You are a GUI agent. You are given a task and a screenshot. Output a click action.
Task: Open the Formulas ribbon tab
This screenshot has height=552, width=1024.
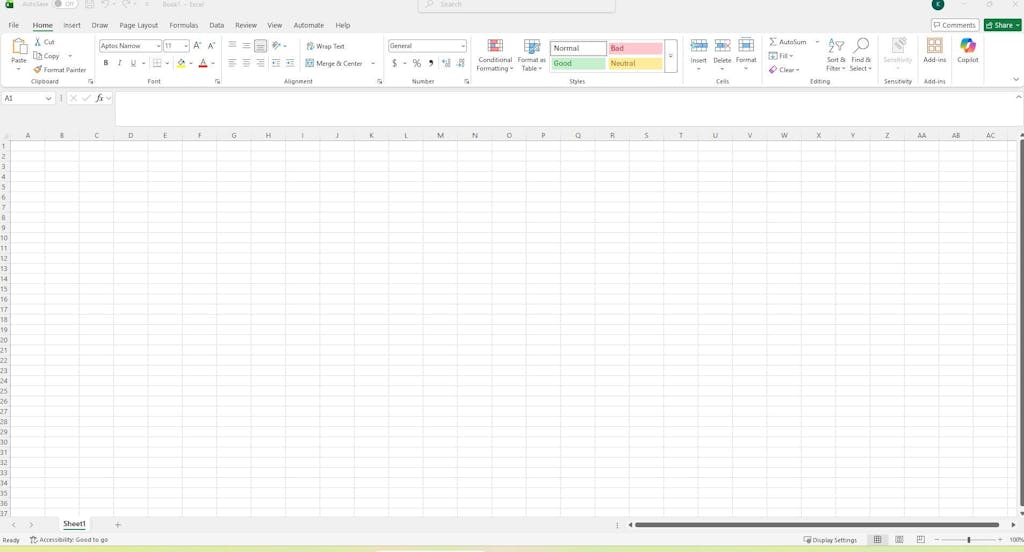coord(183,25)
